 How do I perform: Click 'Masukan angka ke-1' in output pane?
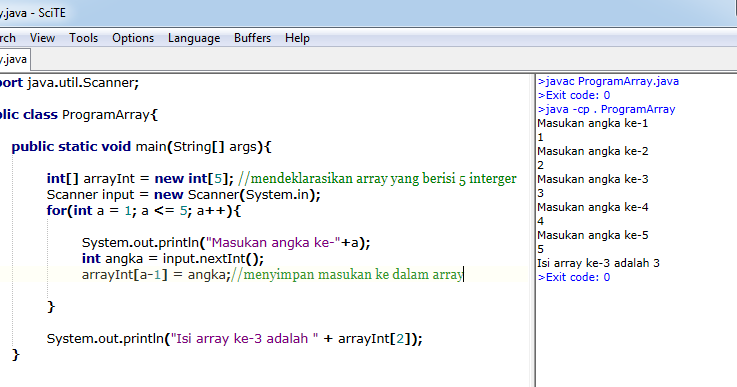(x=593, y=124)
